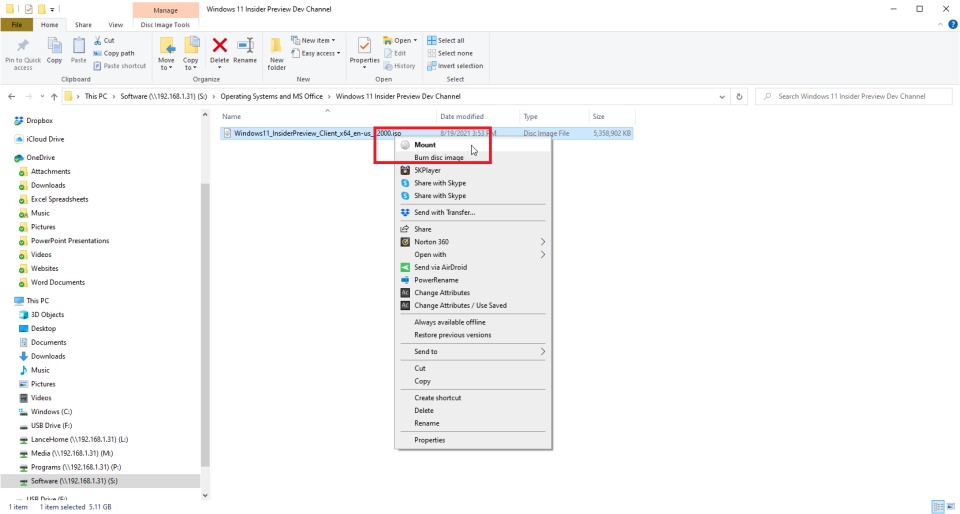The height and width of the screenshot is (514, 960).
Task: Click the refresh icon beside address bar
Action: click(740, 96)
